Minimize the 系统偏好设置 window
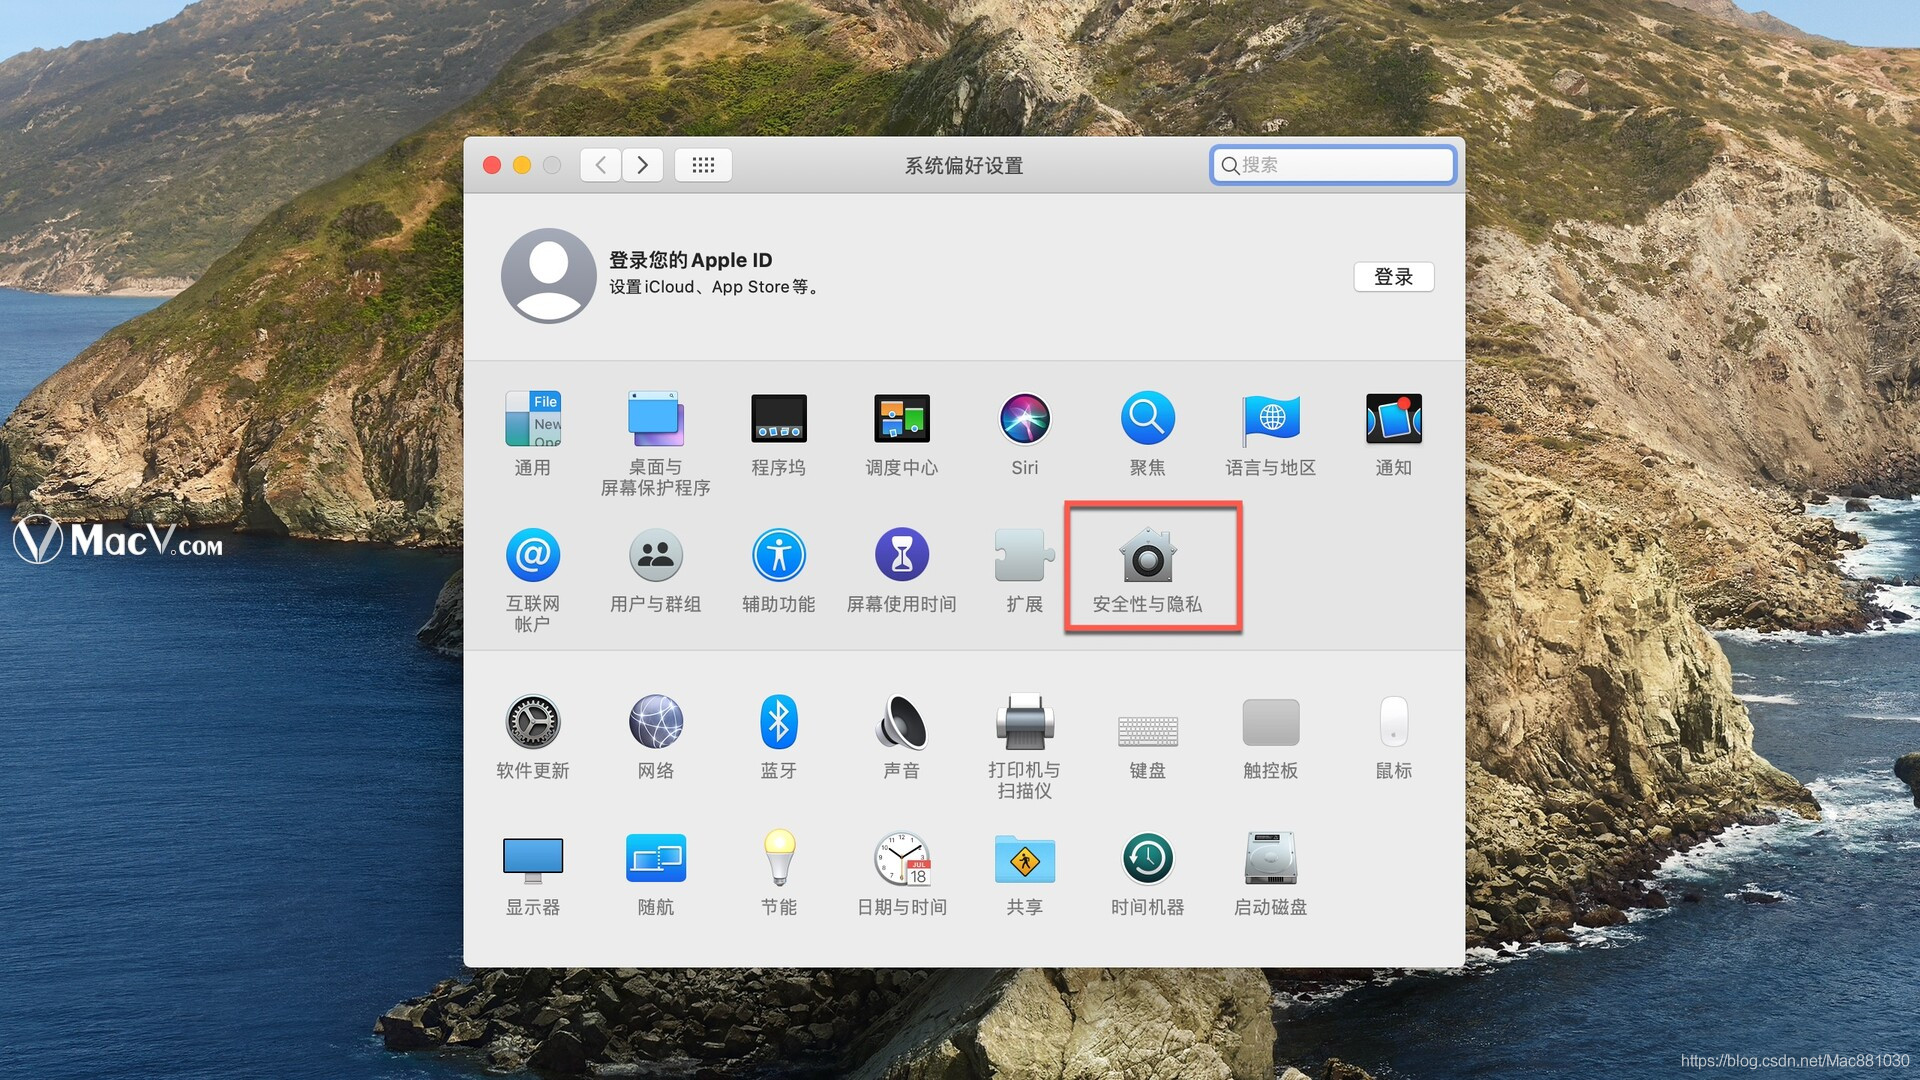Viewport: 1920px width, 1080px height. coord(522,165)
